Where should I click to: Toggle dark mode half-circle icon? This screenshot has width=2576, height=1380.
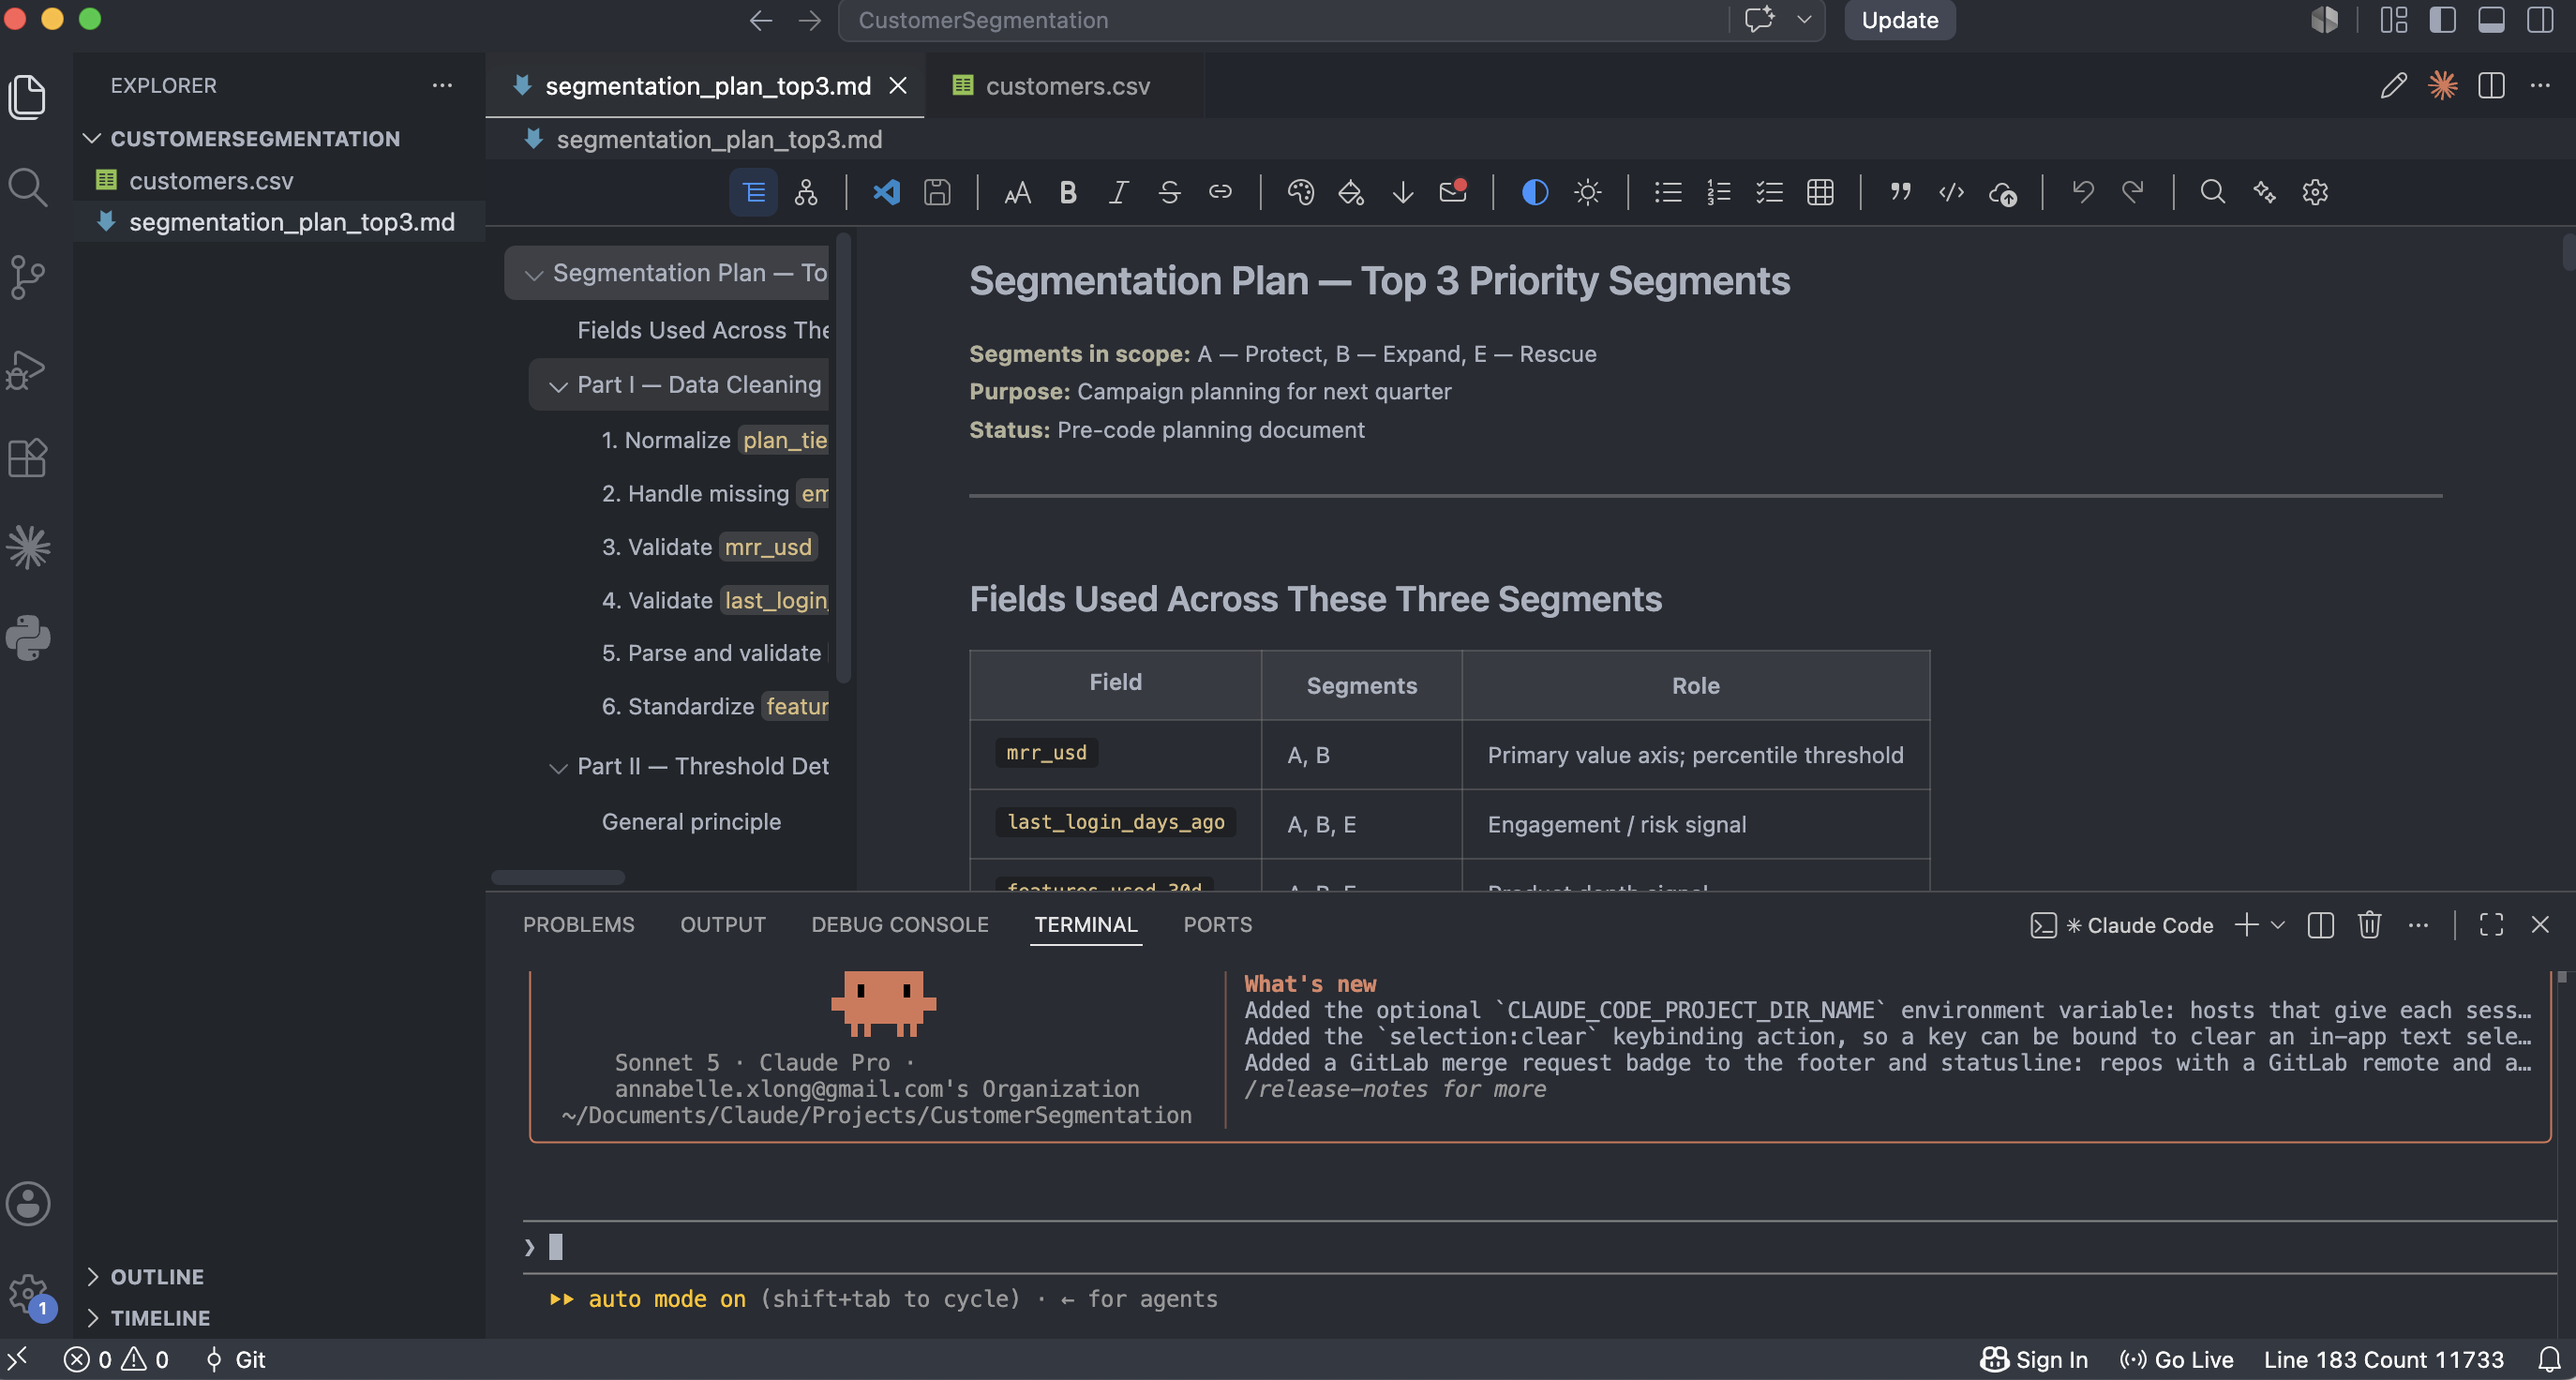1535,192
